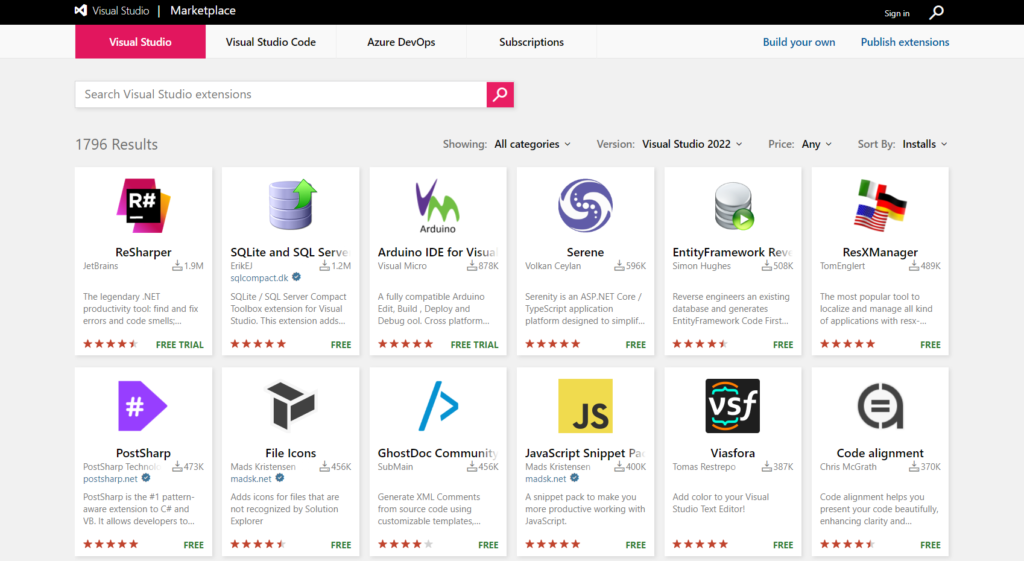Focus the Search Visual Studio extensions field
1024x561 pixels.
tap(280, 94)
